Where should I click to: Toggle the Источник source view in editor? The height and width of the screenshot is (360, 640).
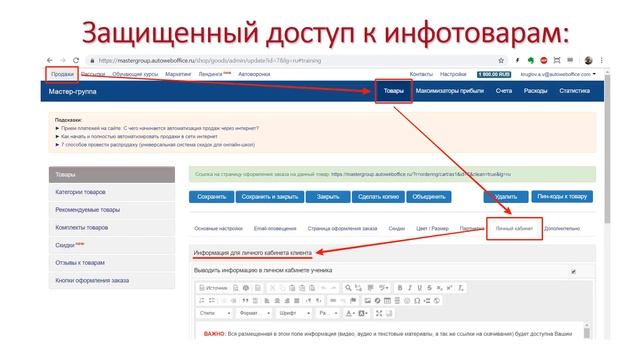213,288
